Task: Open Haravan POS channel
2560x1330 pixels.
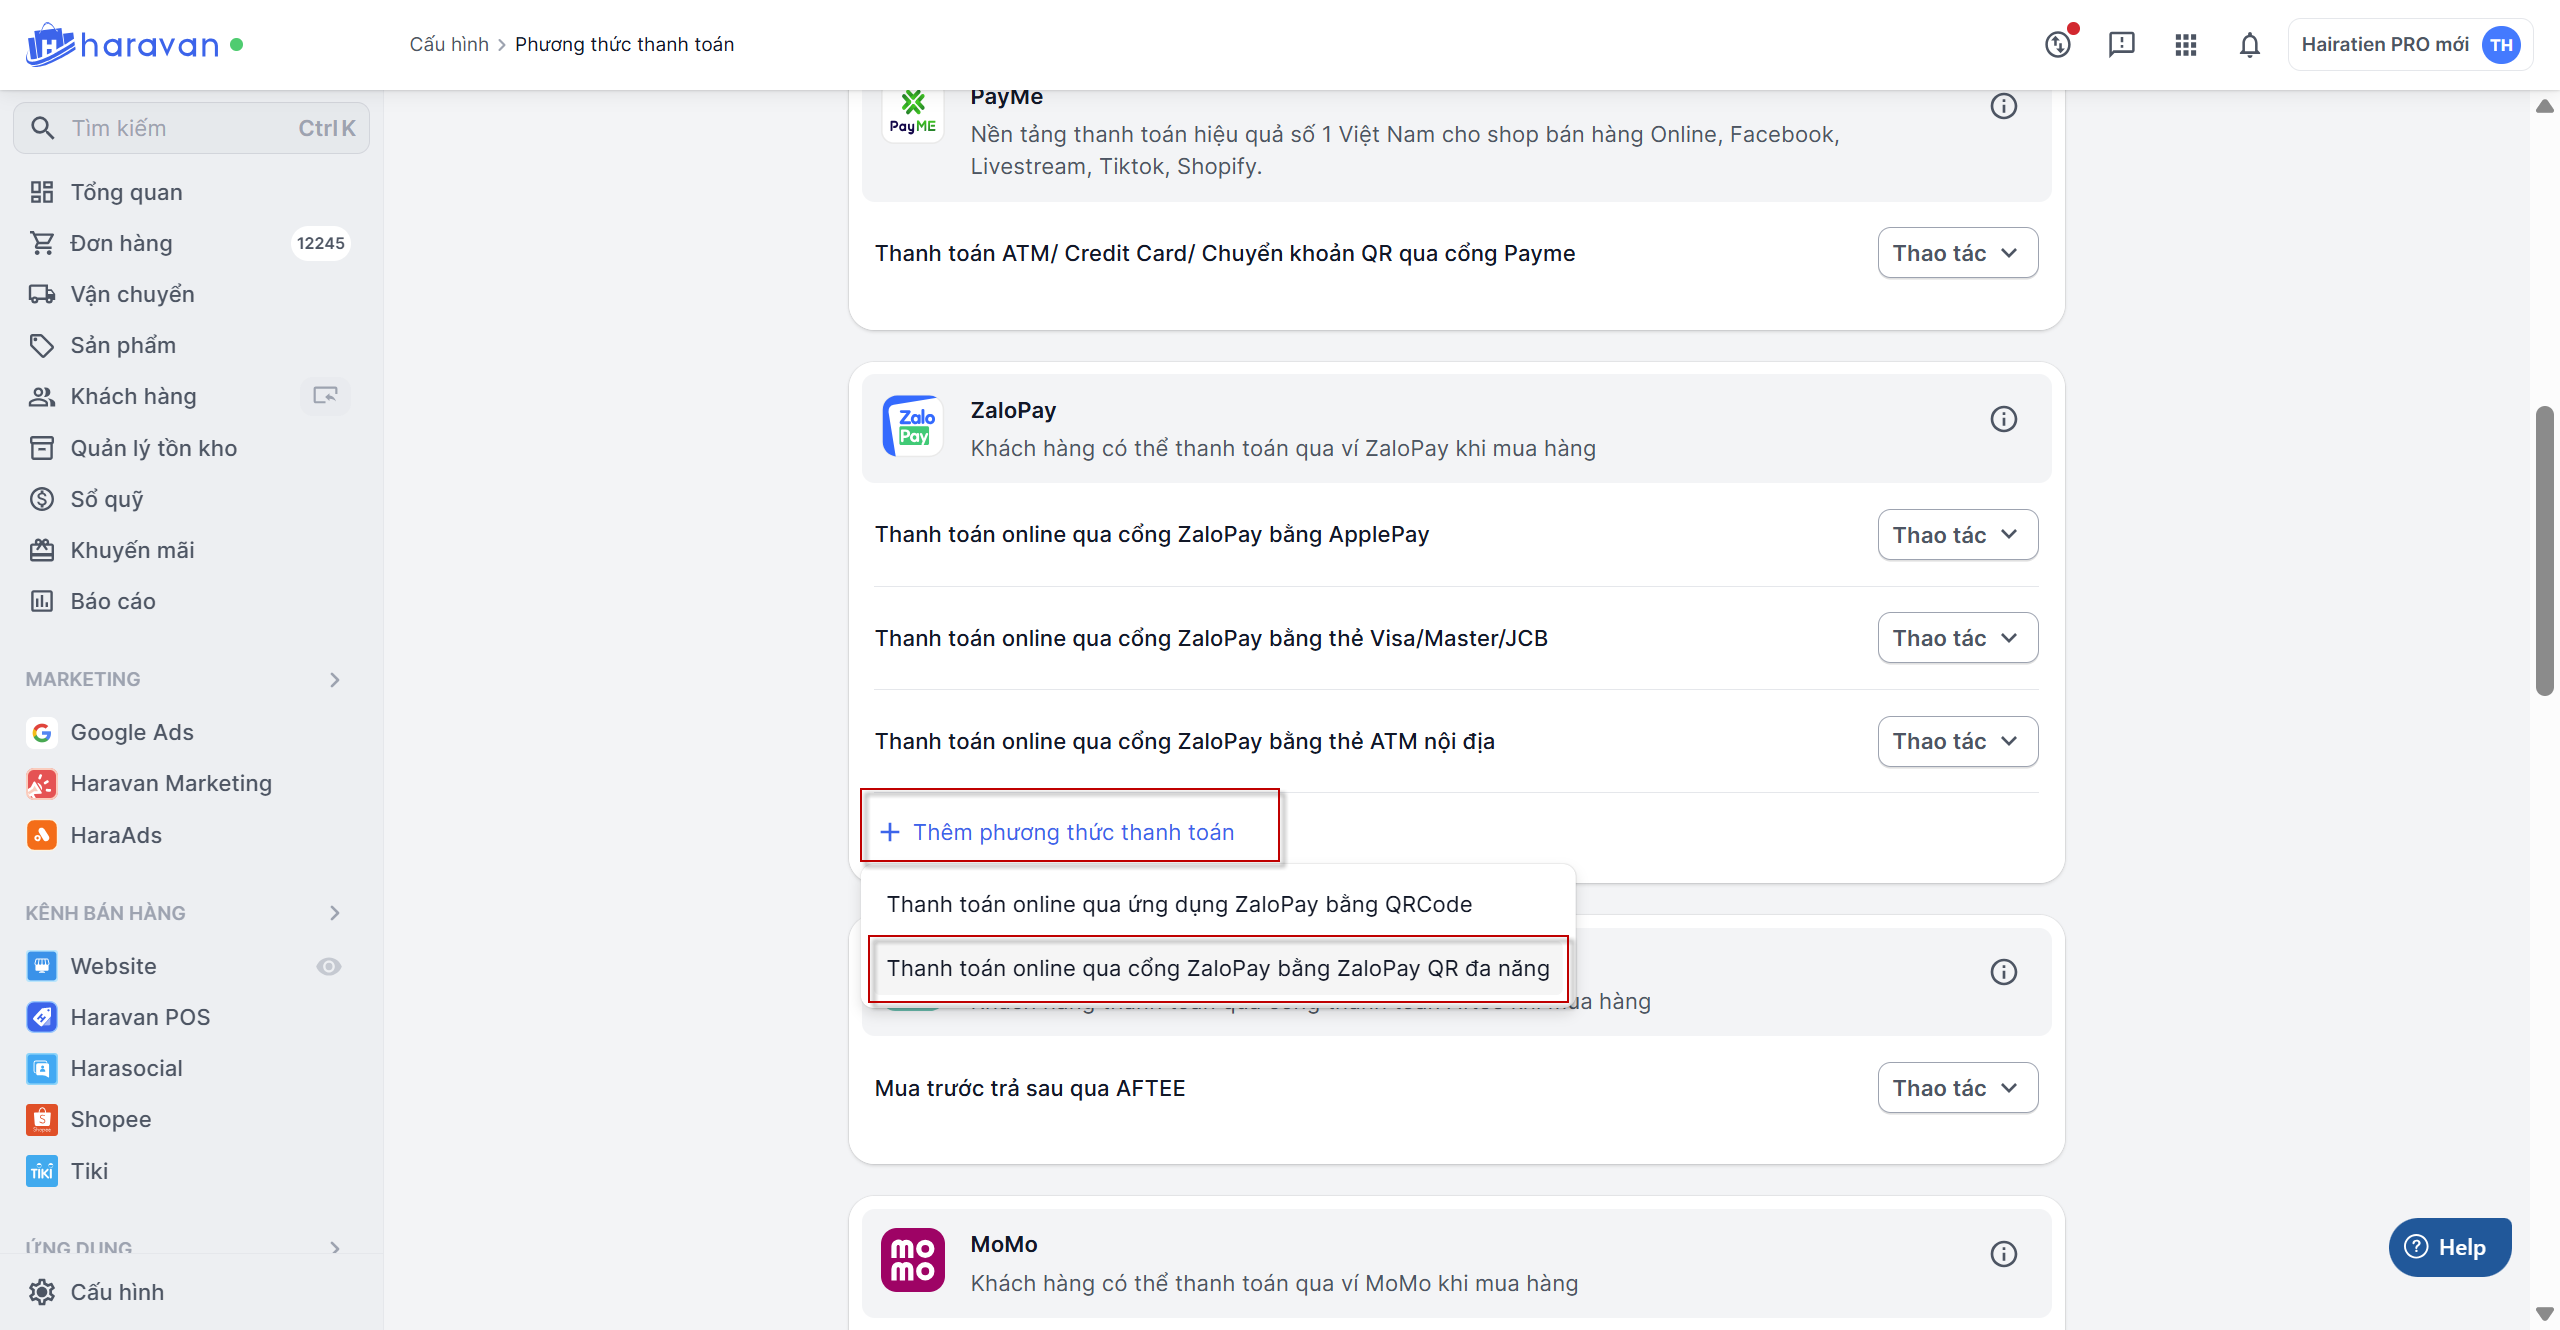Action: pos(140,1017)
